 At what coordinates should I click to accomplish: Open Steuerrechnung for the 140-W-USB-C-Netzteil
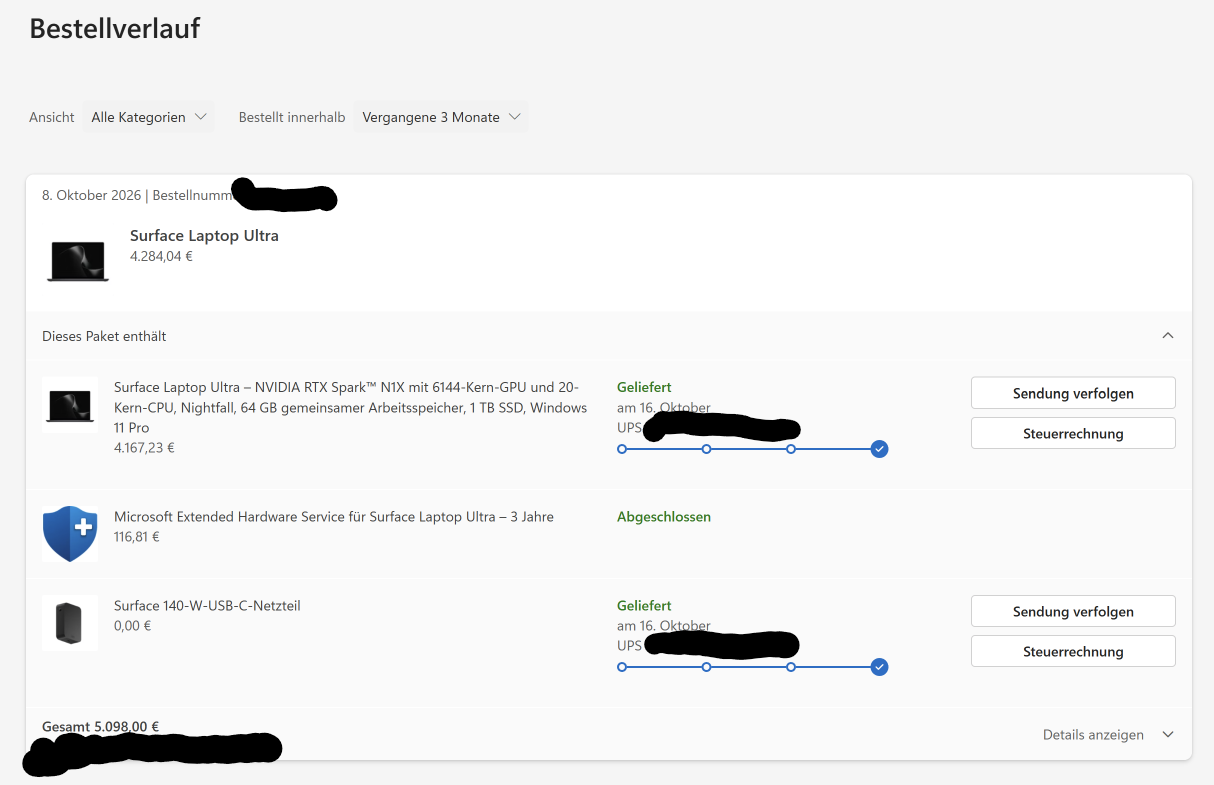pos(1073,651)
